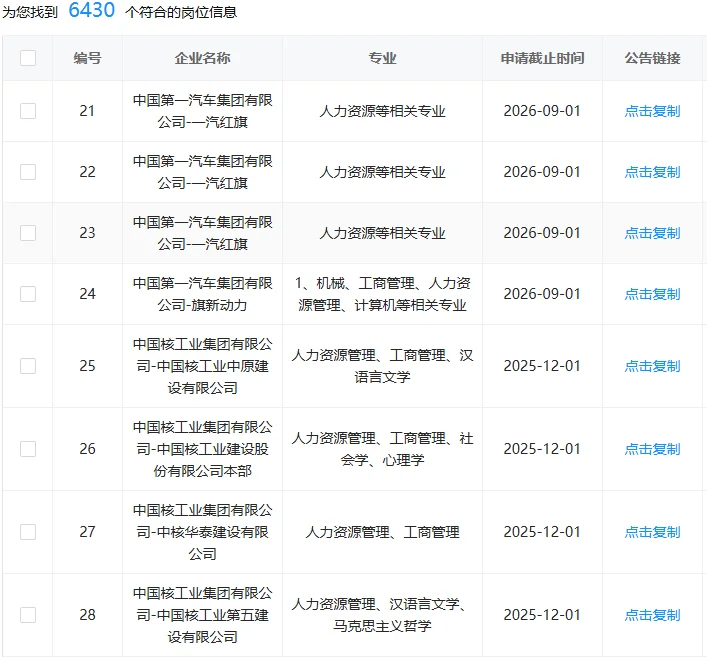Click major cell mentioning 汉语言文学 in row 25

click(x=382, y=366)
